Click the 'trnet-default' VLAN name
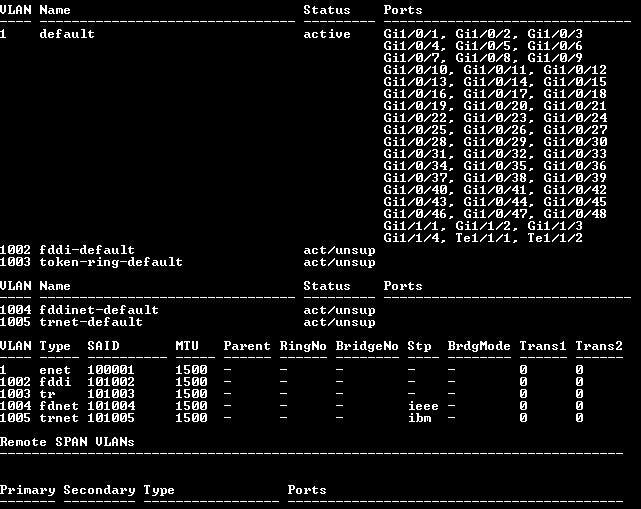641x509 pixels. (x=91, y=322)
